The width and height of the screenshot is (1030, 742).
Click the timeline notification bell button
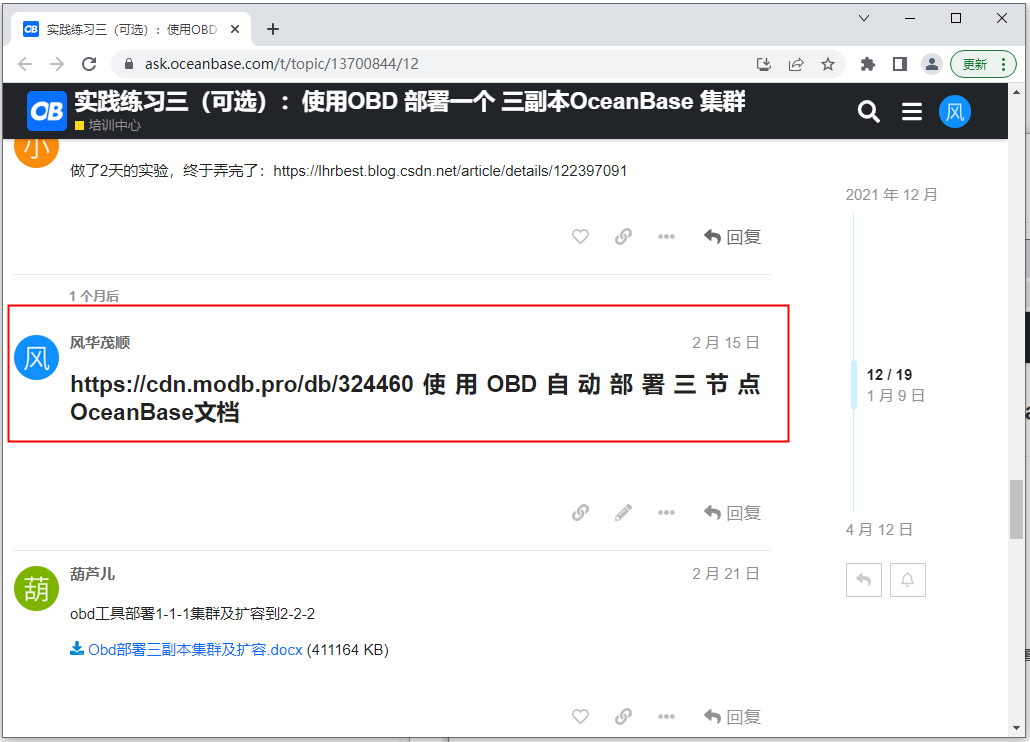908,580
